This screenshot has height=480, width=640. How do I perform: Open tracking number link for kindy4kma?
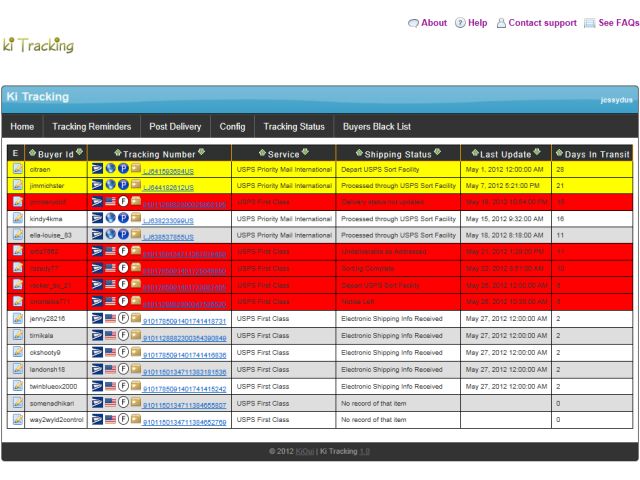(168, 221)
